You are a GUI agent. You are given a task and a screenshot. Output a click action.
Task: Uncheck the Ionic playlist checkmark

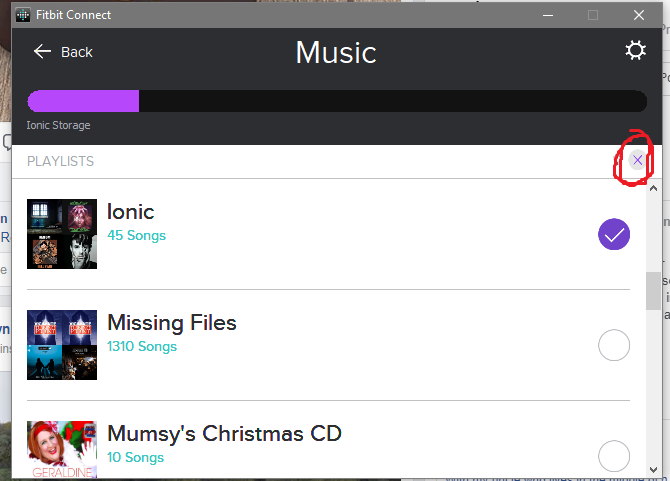tap(614, 235)
